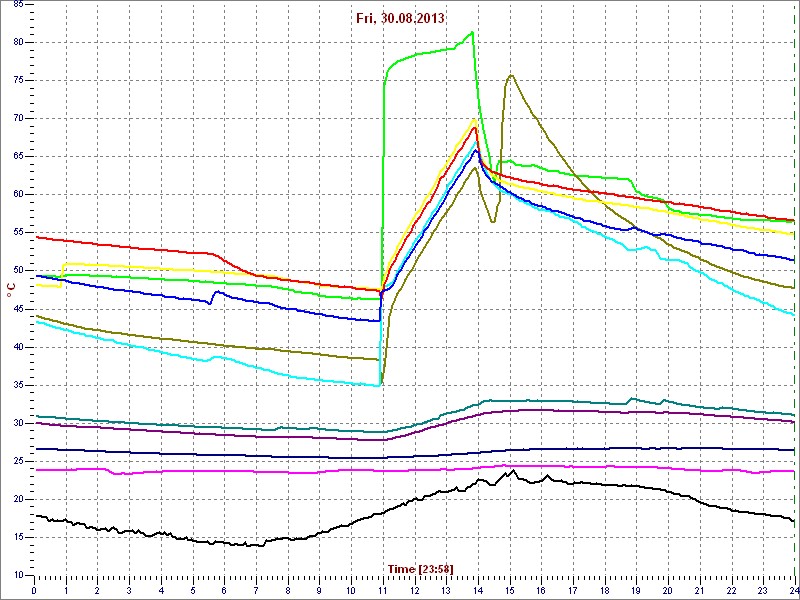The width and height of the screenshot is (800, 600).
Task: Select the 45 value on the temperature axis
Action: pos(17,309)
